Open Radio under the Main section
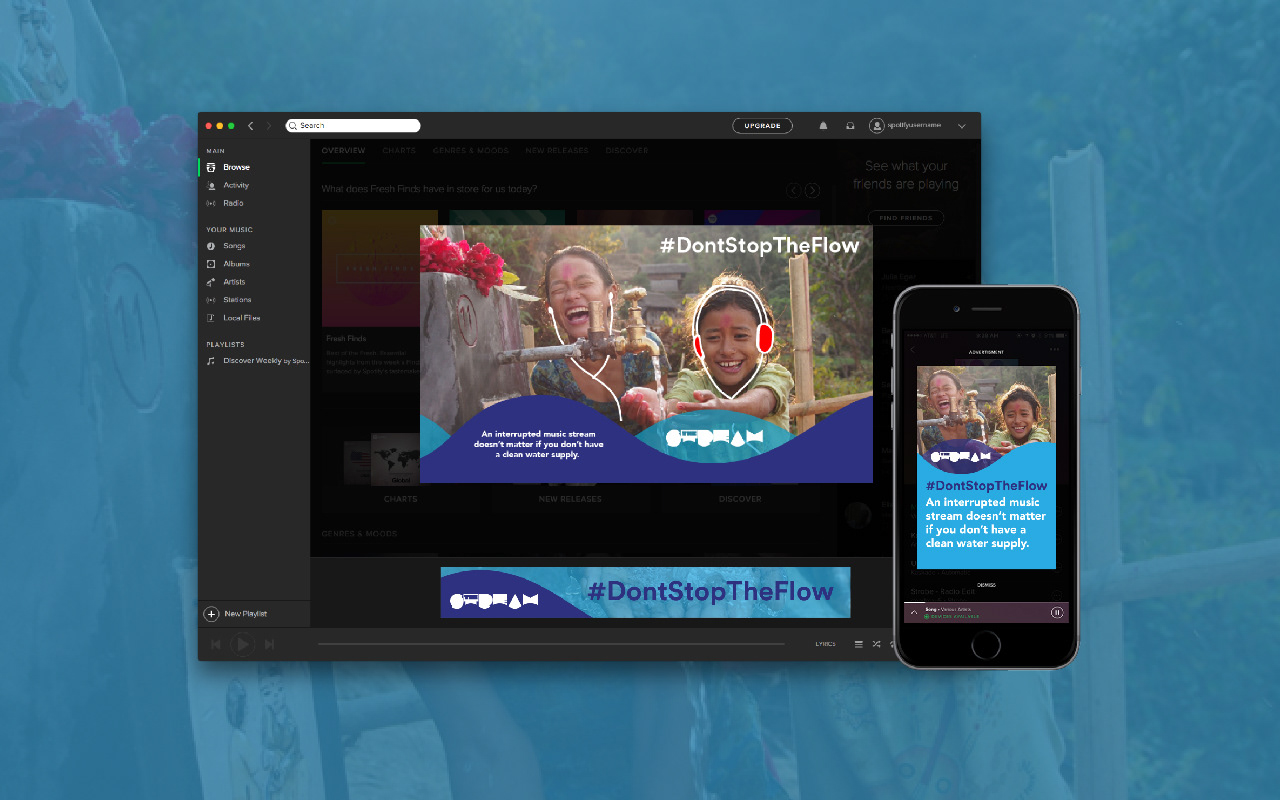The height and width of the screenshot is (800, 1280). [x=233, y=203]
